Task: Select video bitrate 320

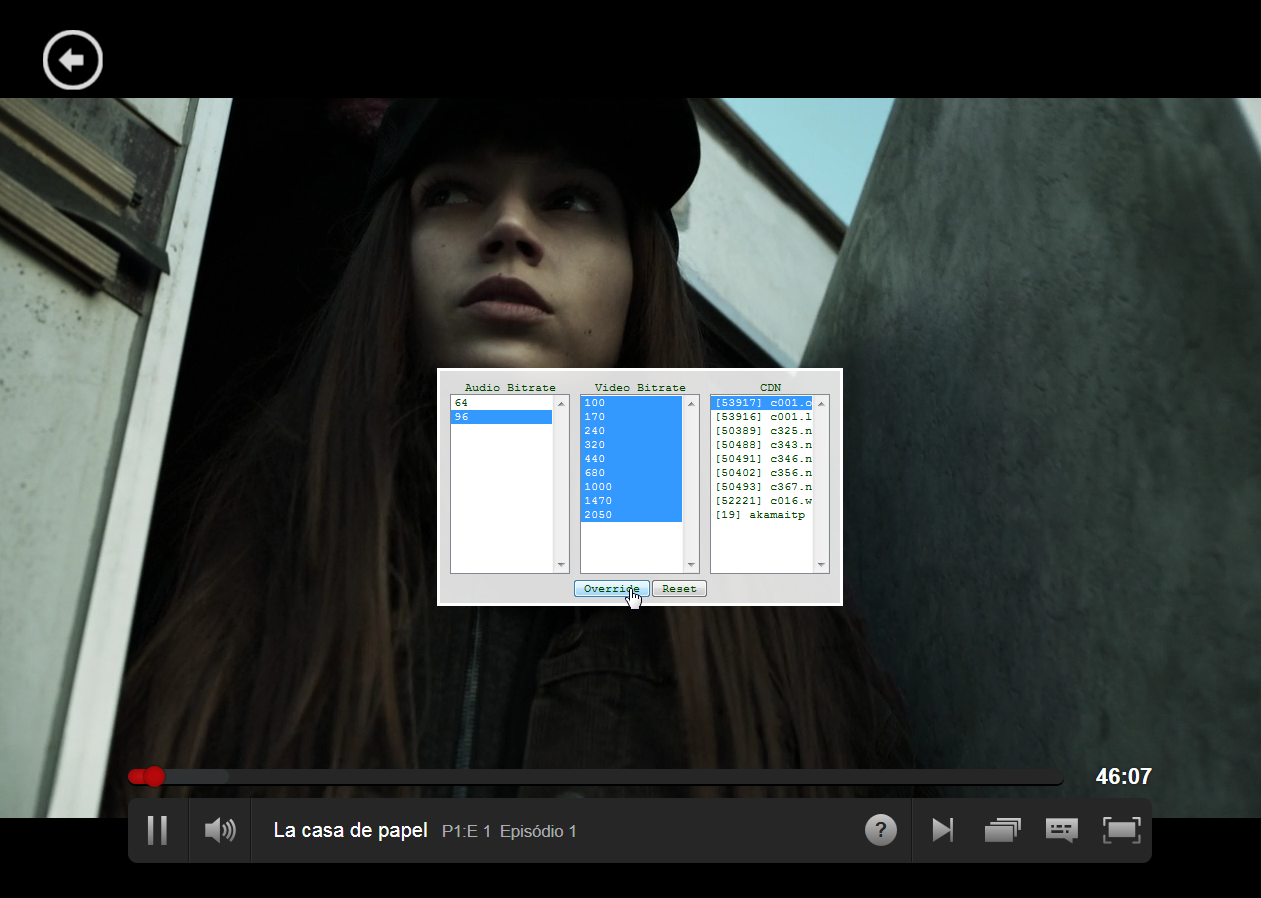Action: pos(631,445)
